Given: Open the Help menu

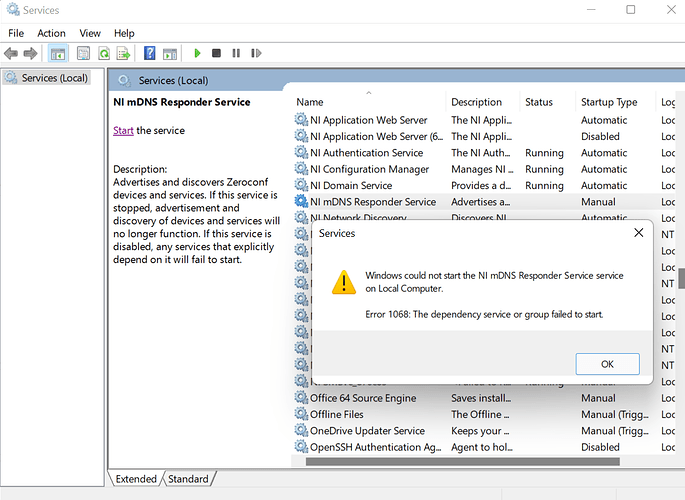Looking at the screenshot, I should click(x=124, y=33).
